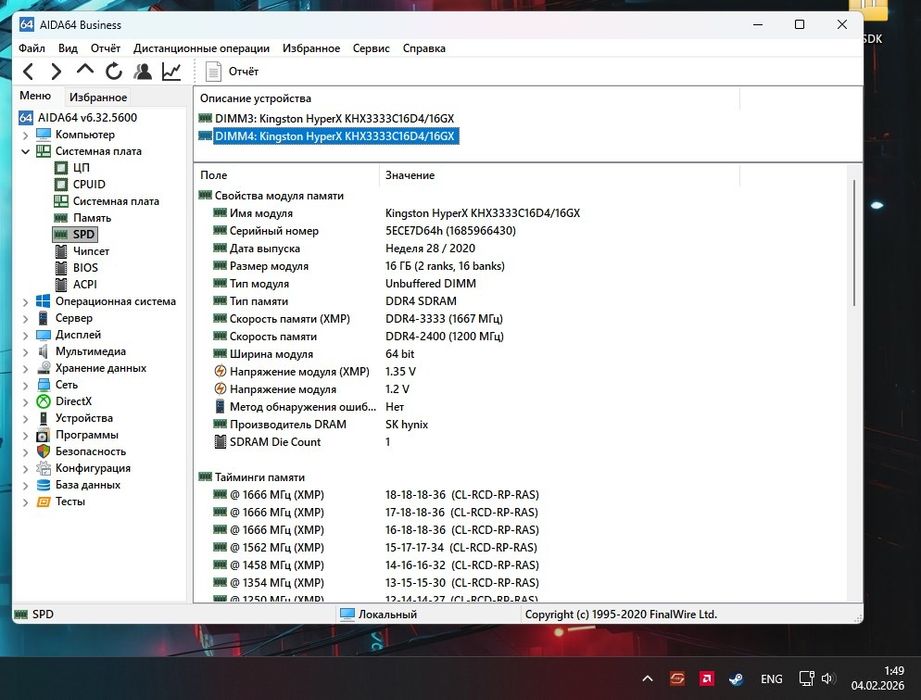Open the Чипсет item

pos(91,251)
